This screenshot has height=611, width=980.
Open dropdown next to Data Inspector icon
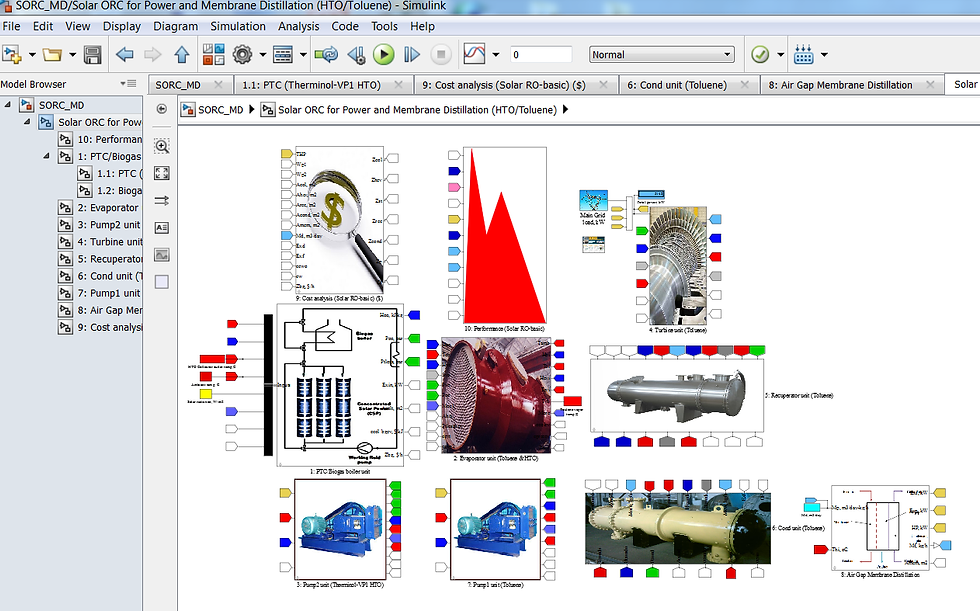[496, 55]
